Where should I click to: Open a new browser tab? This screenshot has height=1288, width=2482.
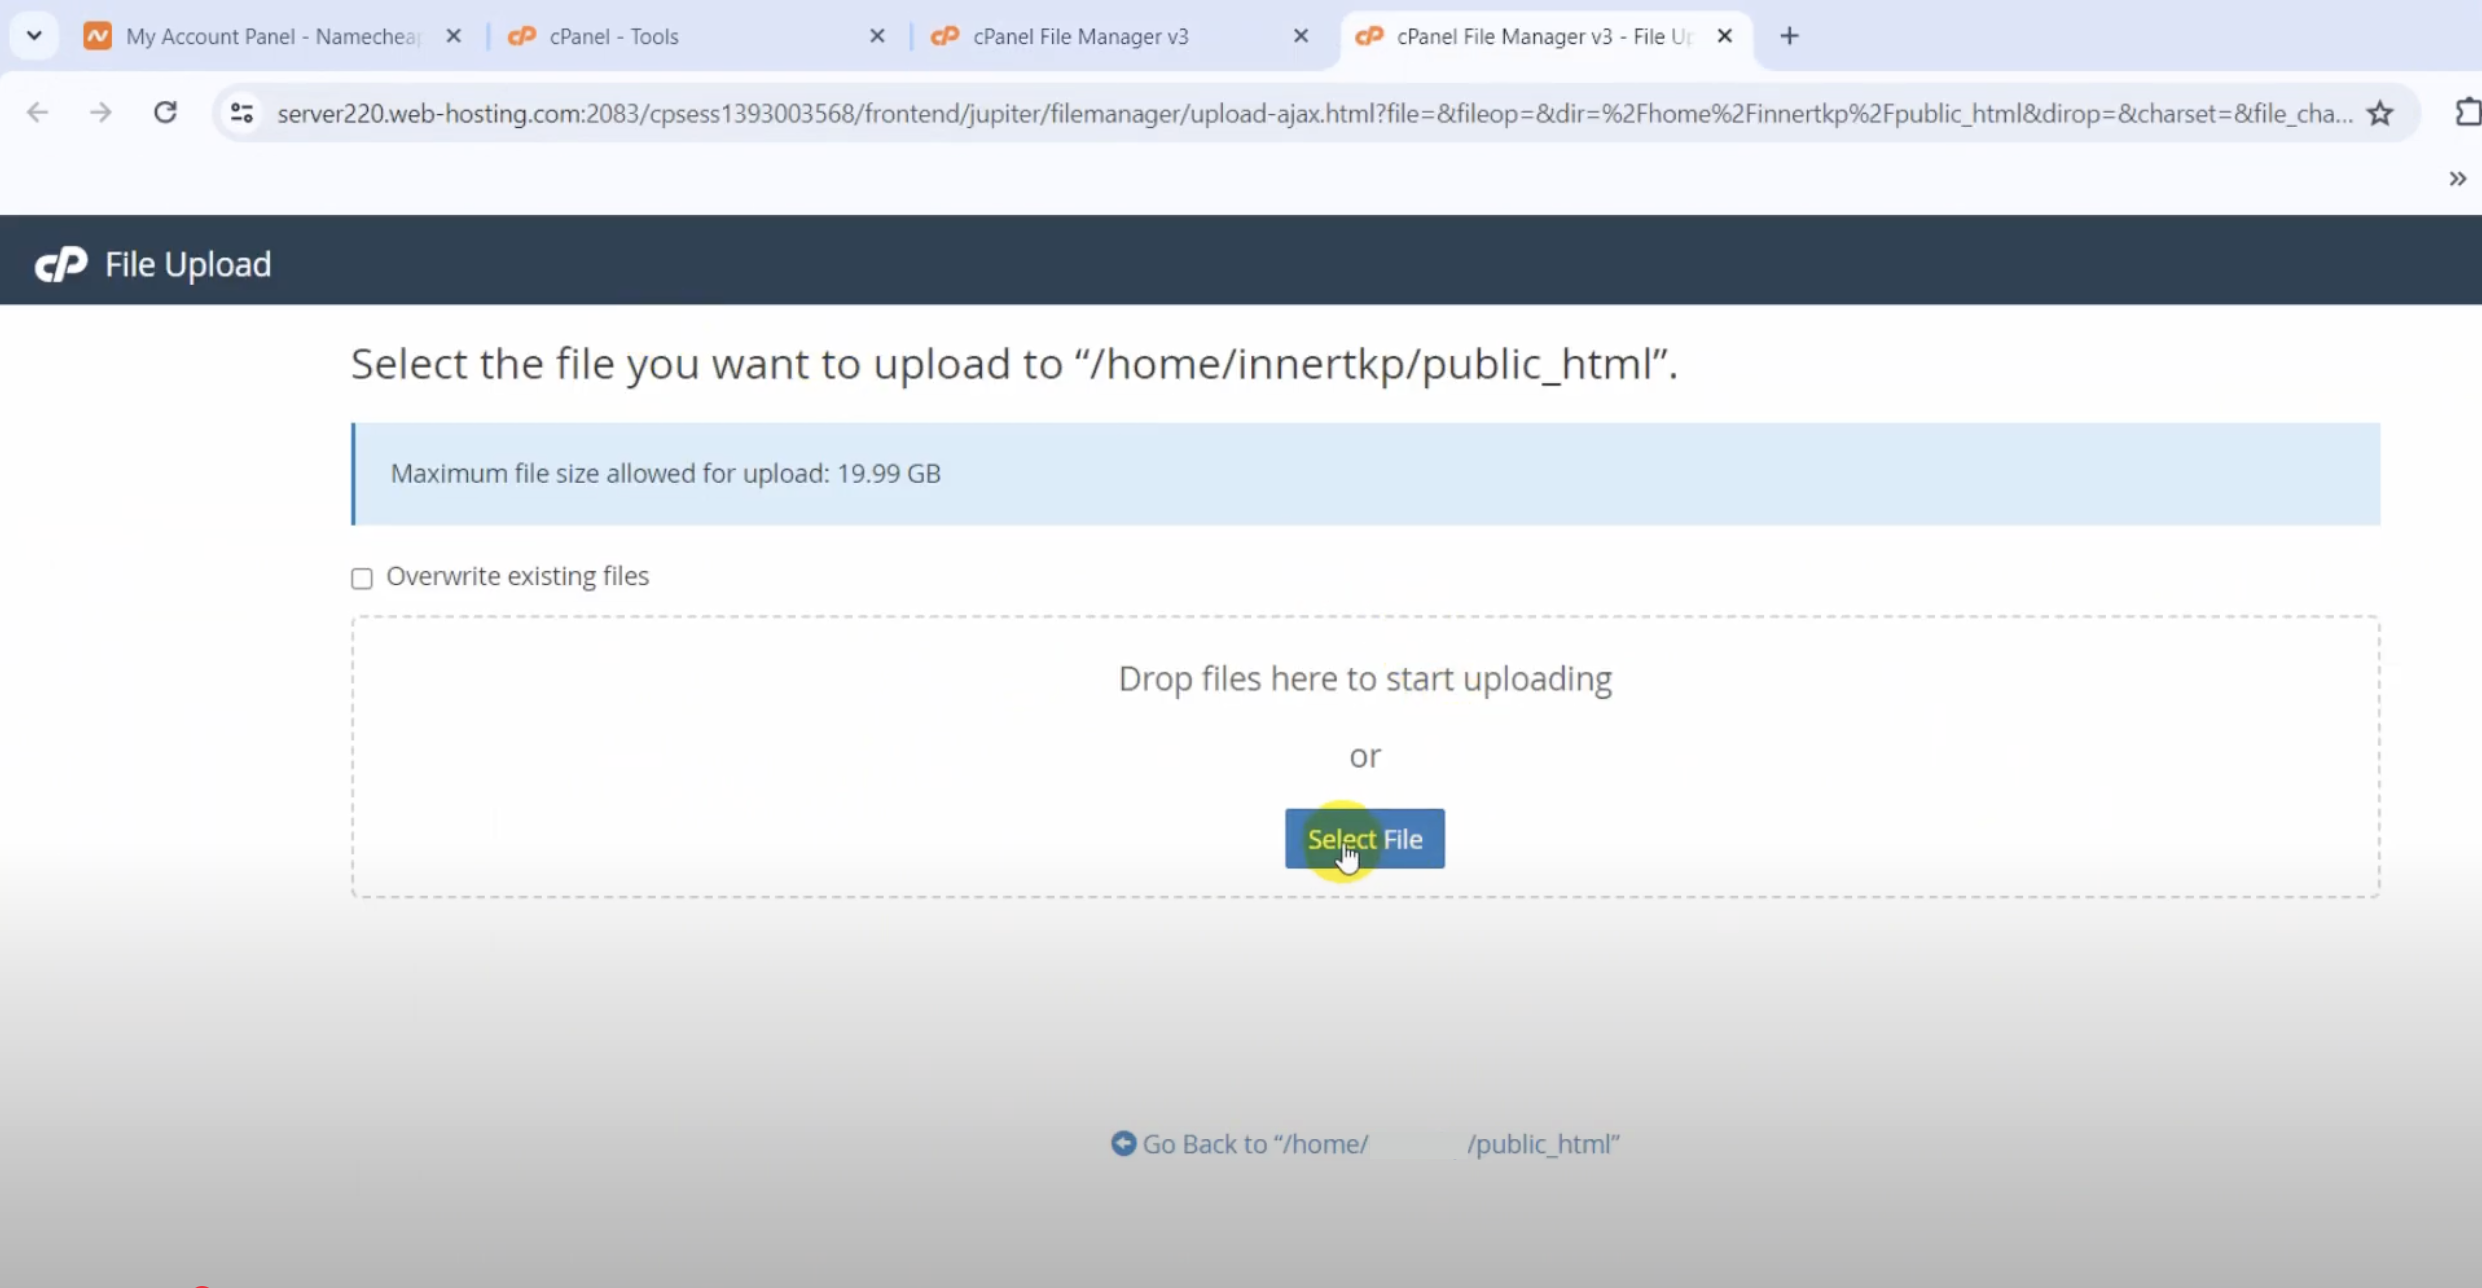click(1789, 36)
